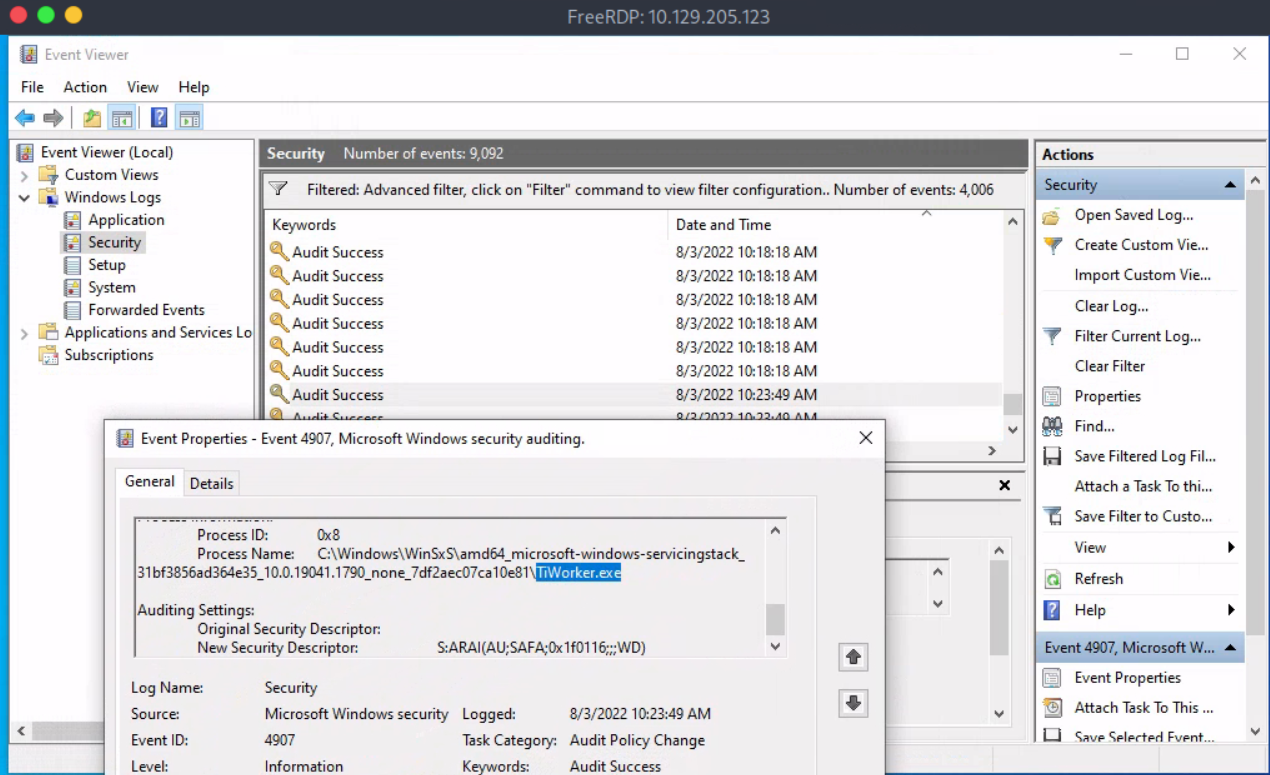This screenshot has width=1270, height=775.
Task: Open Forwarded Events log
Action: 146,310
